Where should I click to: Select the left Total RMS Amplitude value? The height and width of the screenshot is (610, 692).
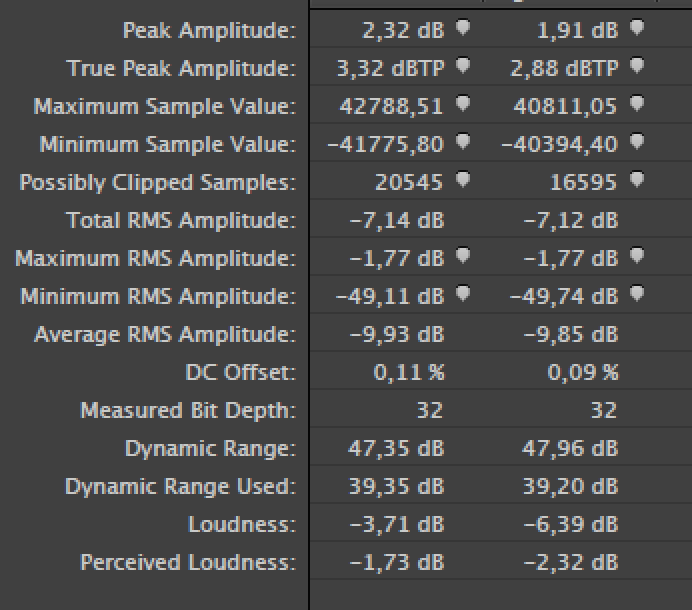coord(396,220)
